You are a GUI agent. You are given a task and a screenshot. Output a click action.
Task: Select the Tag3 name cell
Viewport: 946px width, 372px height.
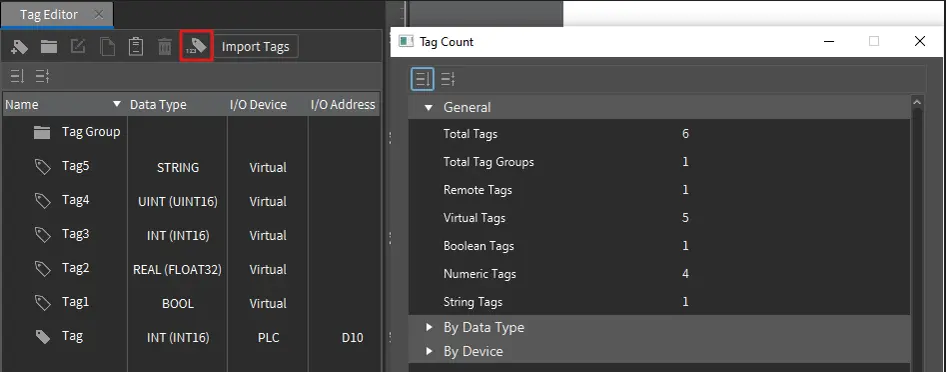(x=75, y=233)
